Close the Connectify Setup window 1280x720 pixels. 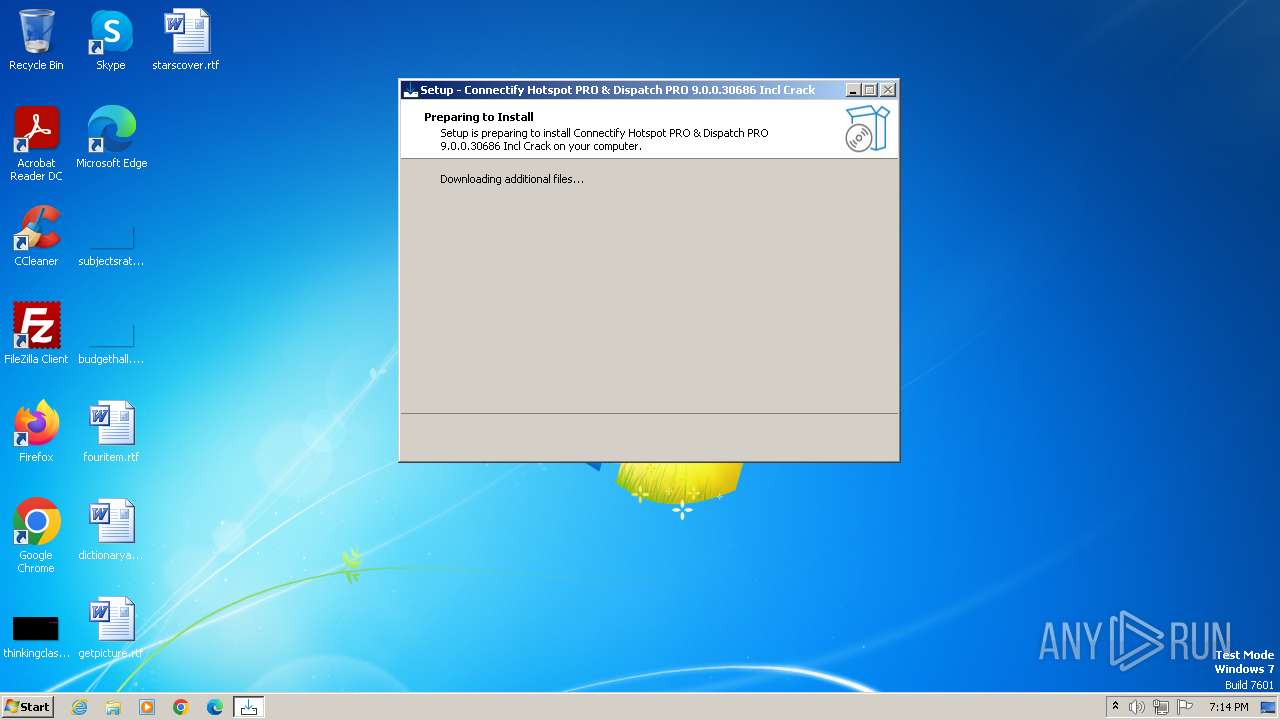[887, 90]
